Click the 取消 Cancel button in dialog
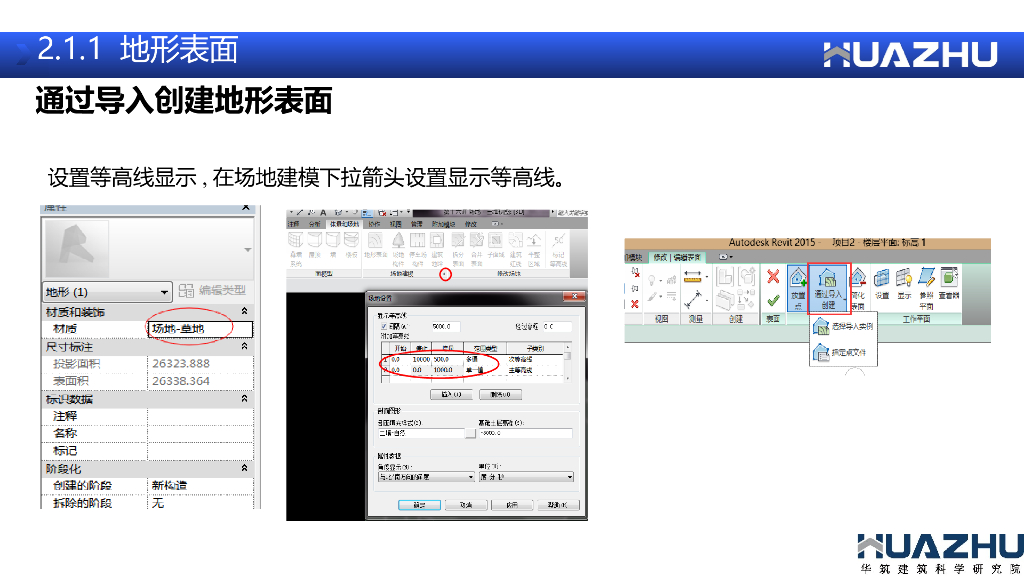 [x=466, y=505]
